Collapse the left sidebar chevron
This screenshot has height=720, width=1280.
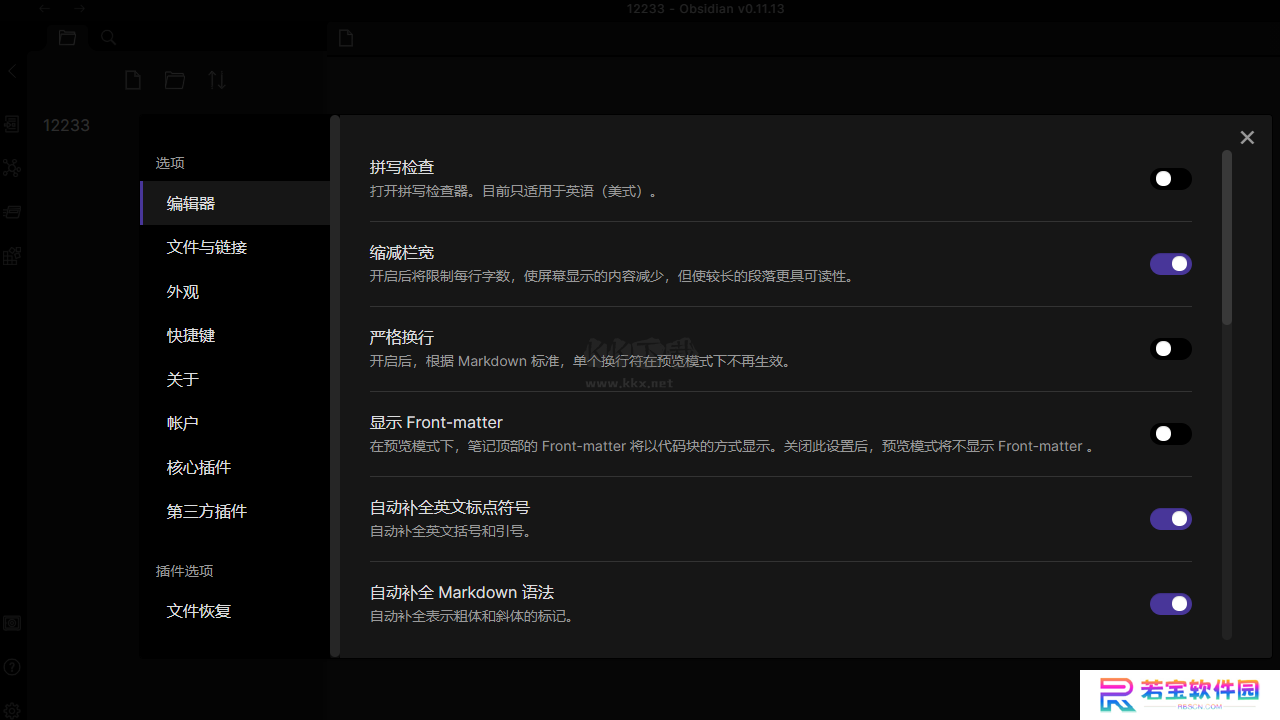12,72
